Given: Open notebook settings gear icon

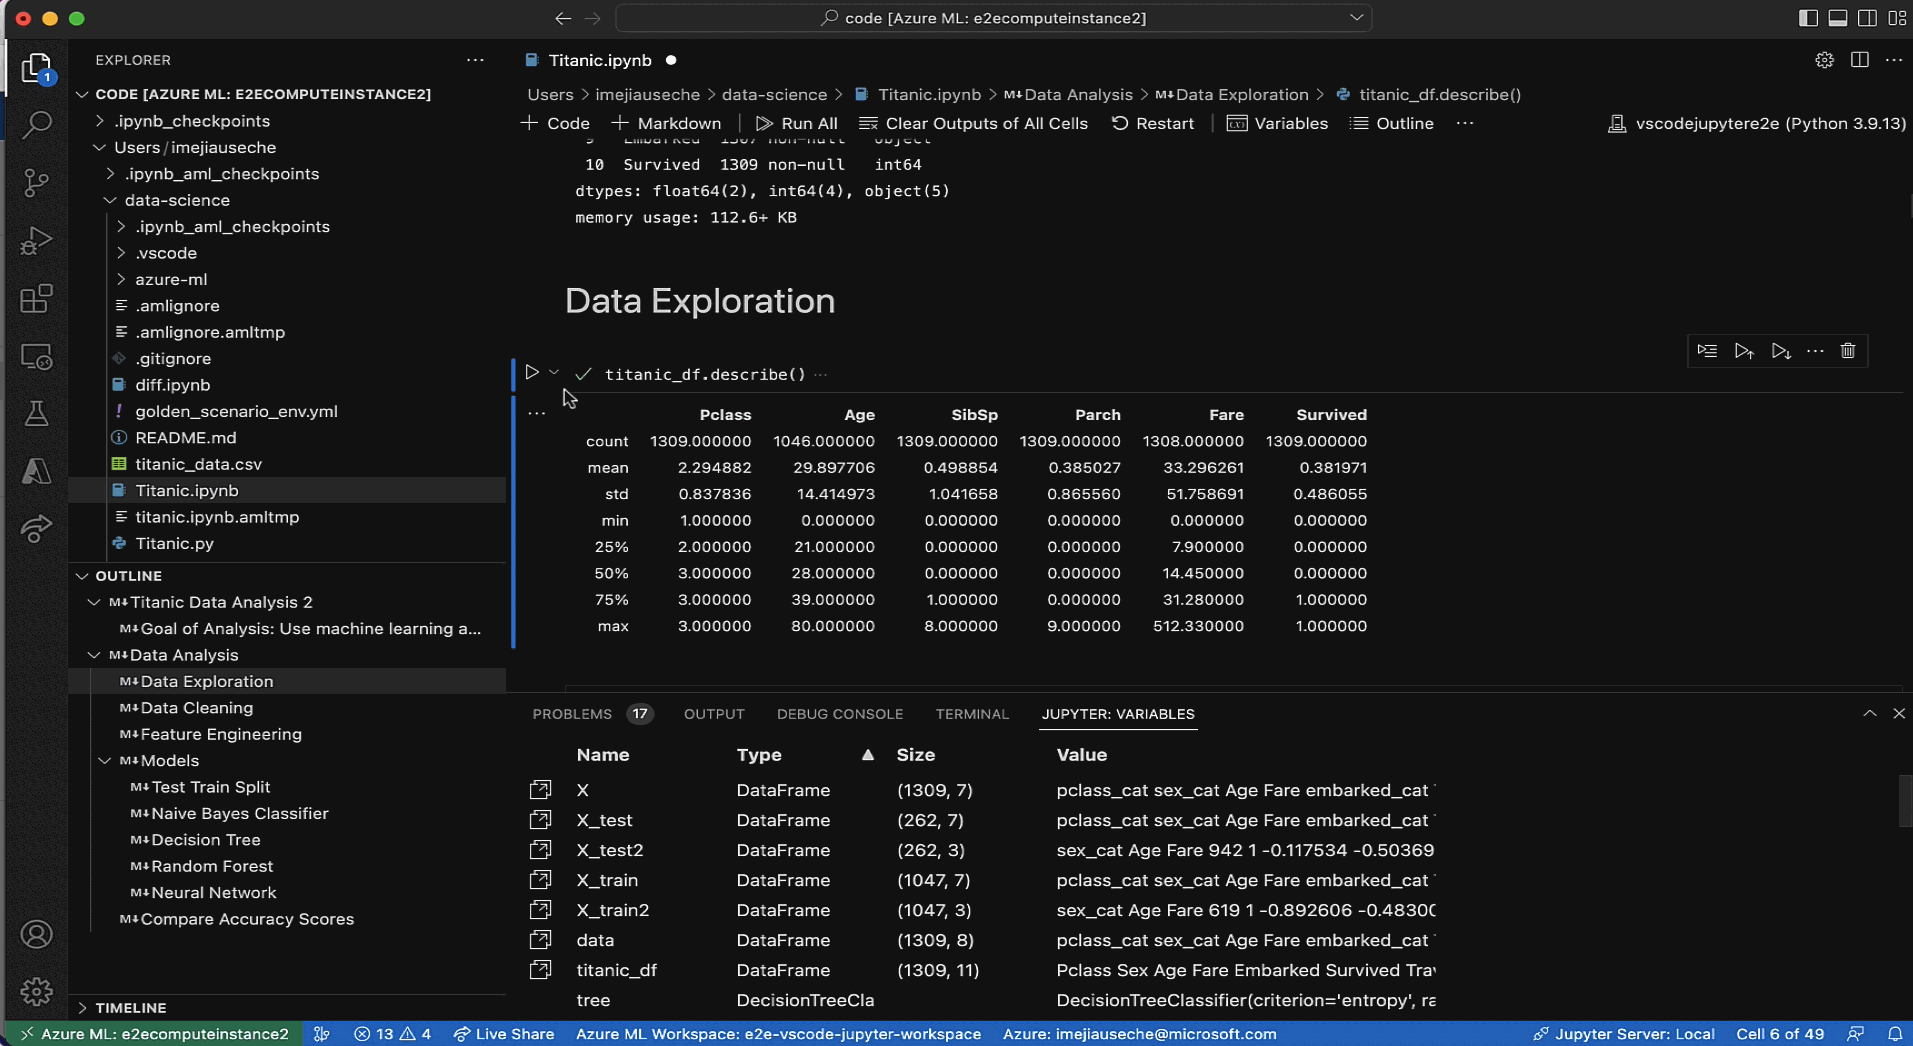Looking at the screenshot, I should click(1824, 60).
